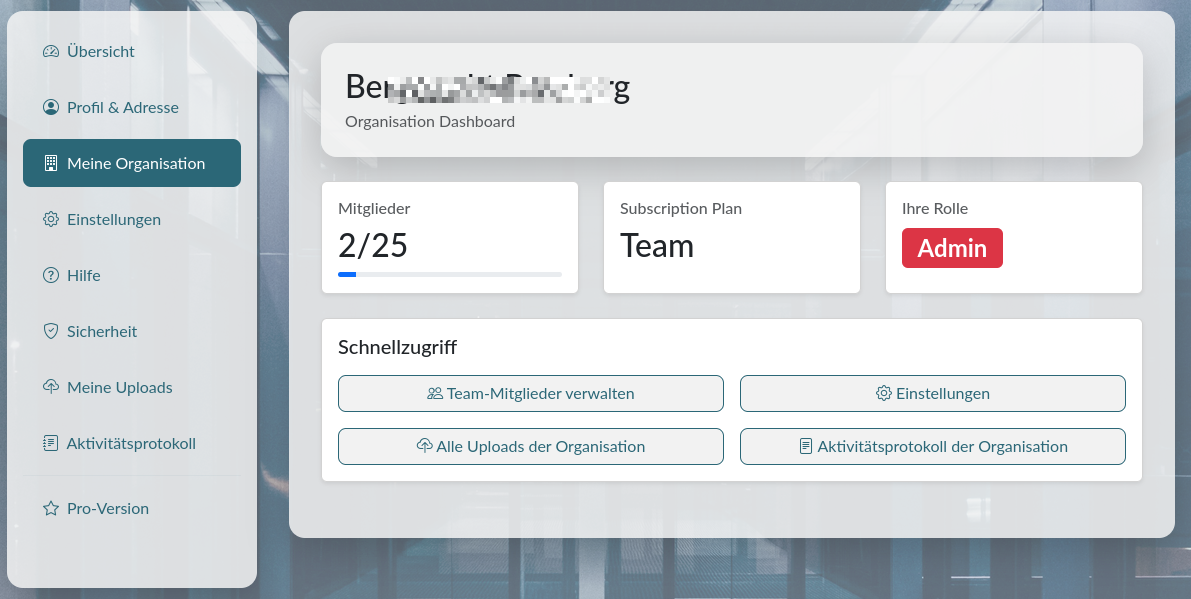This screenshot has height=599, width=1191.
Task: Open Einstellungen from the sidebar
Action: 132,219
